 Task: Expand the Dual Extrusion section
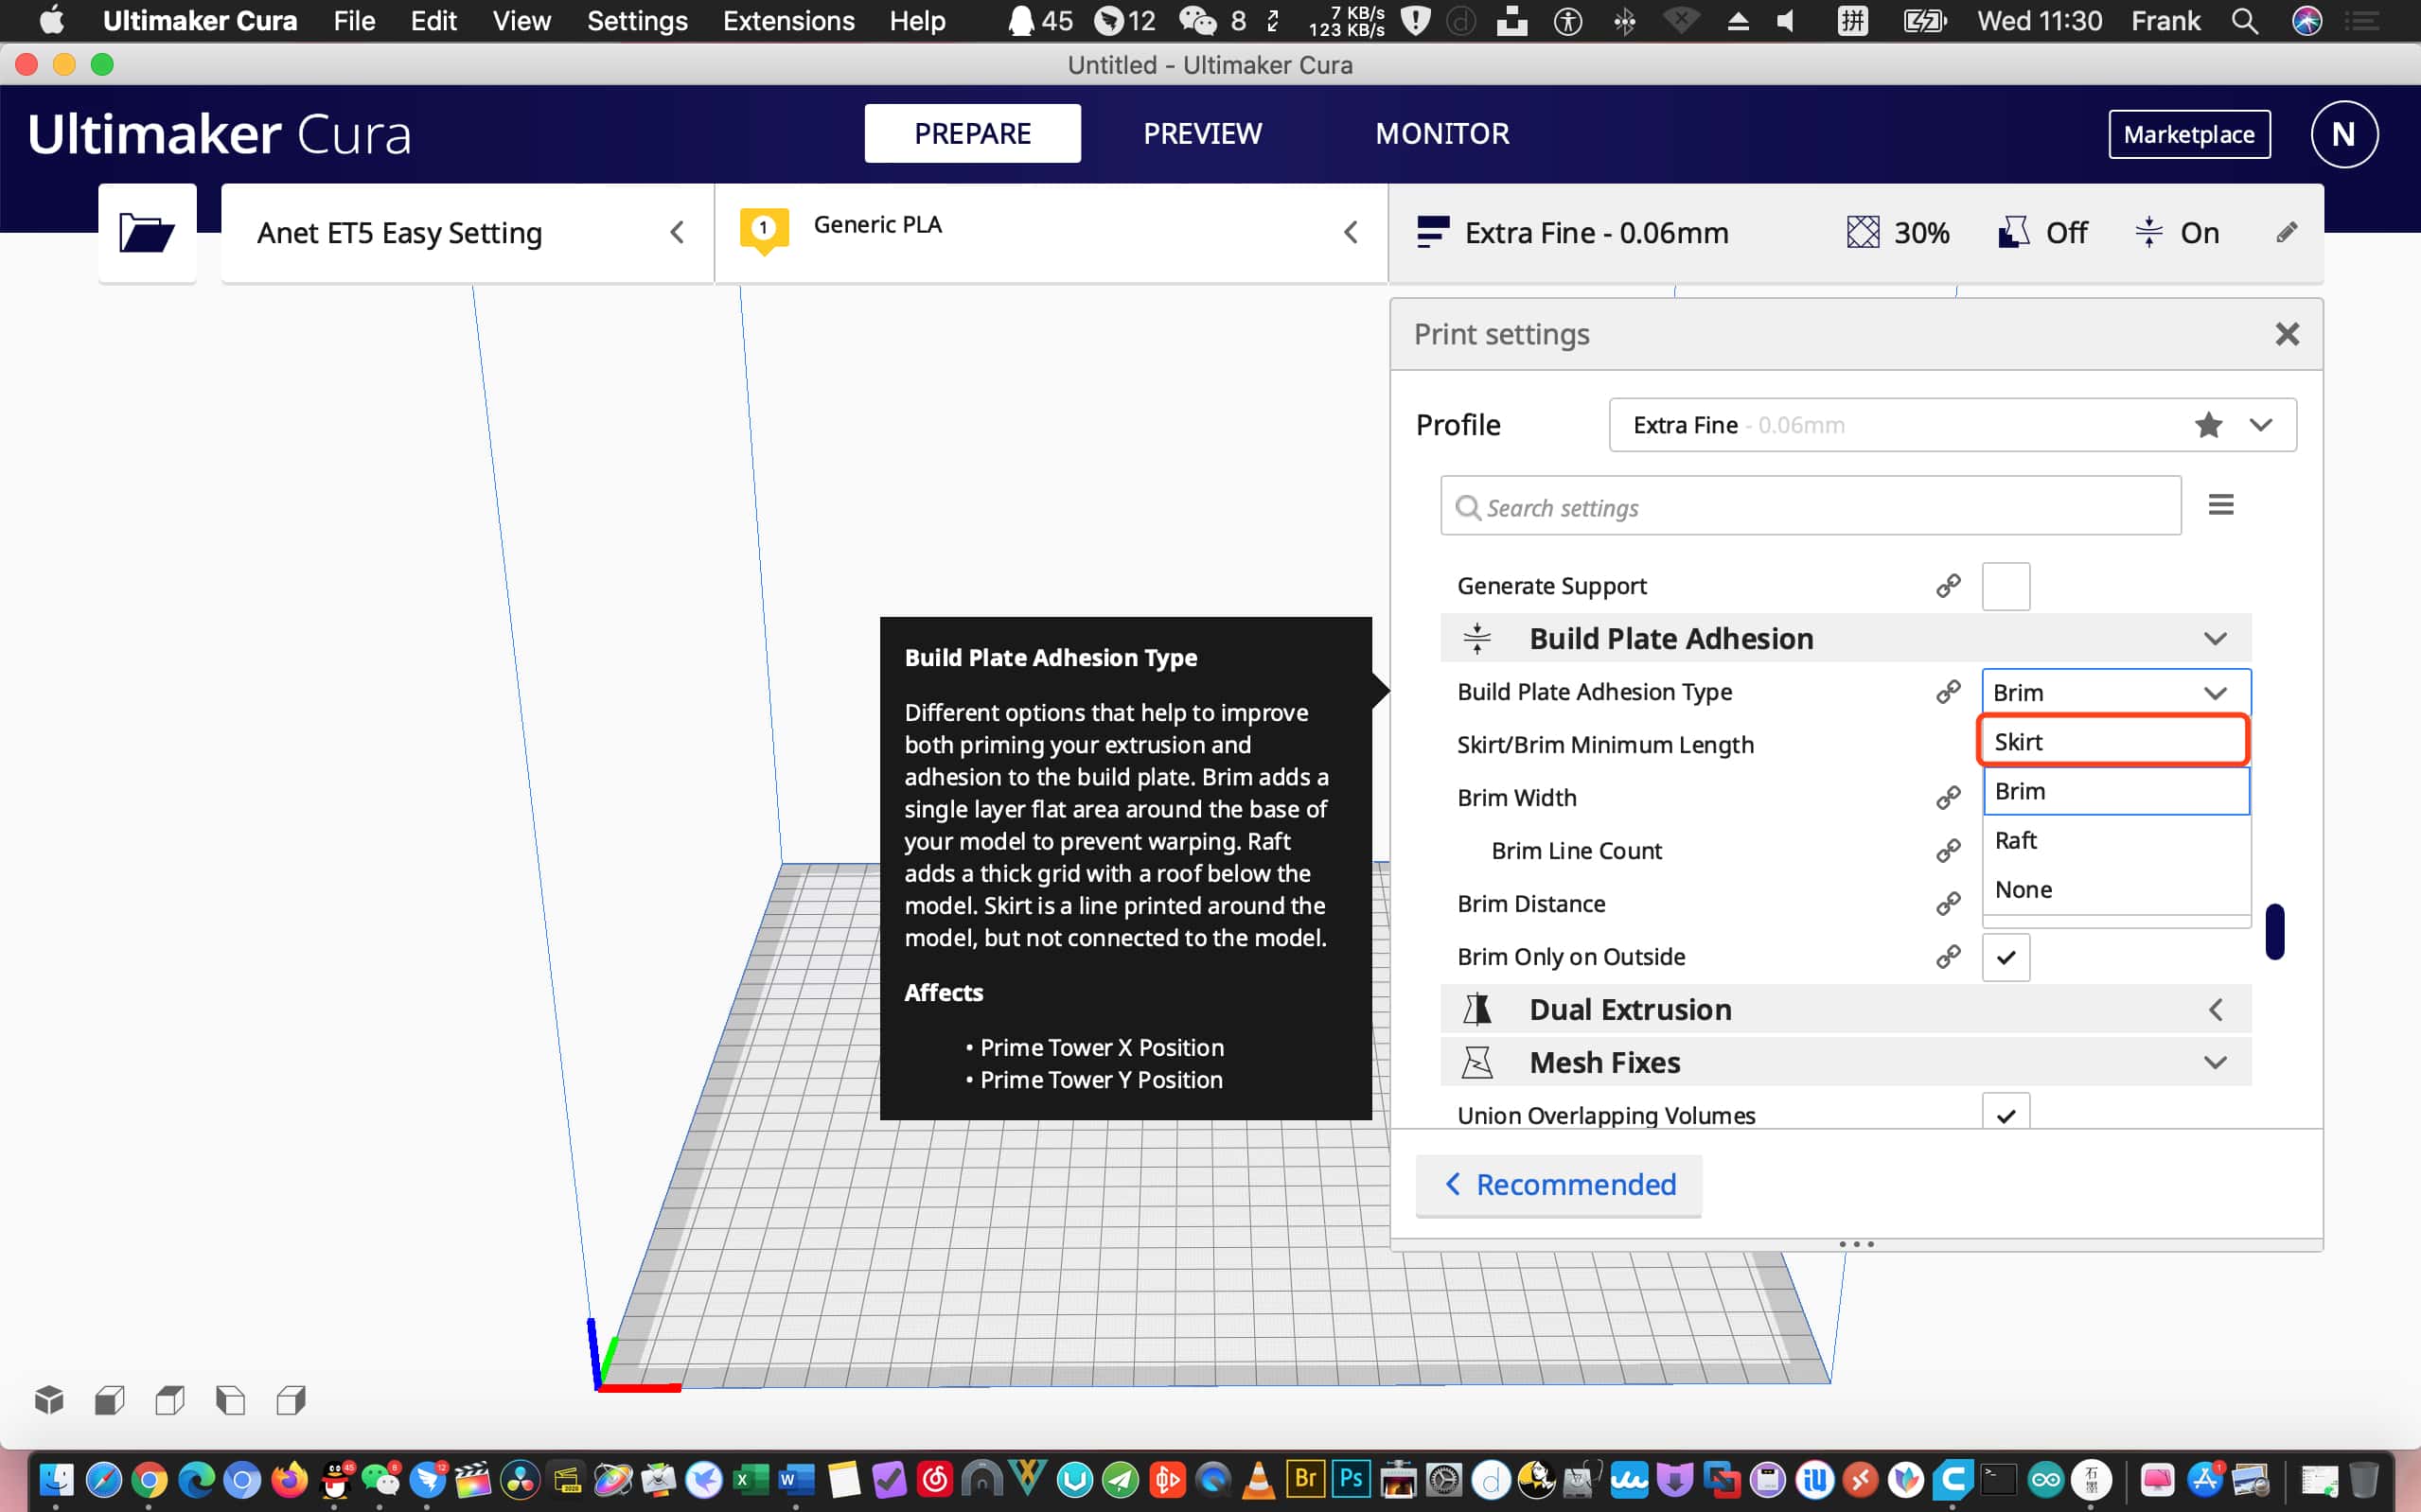[x=2215, y=1010]
